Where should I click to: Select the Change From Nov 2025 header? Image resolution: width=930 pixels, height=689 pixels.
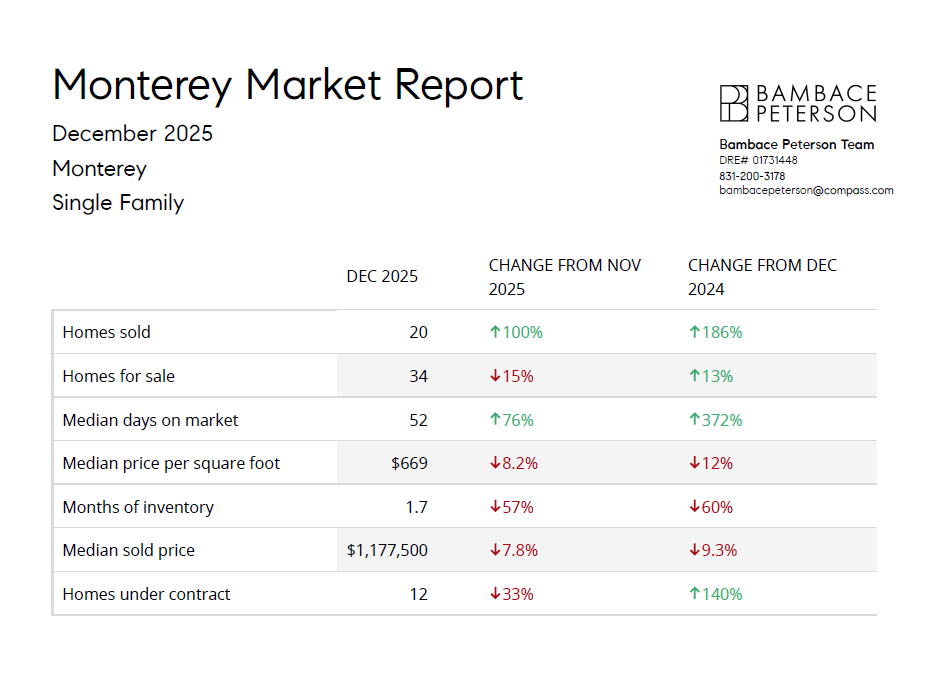[564, 277]
